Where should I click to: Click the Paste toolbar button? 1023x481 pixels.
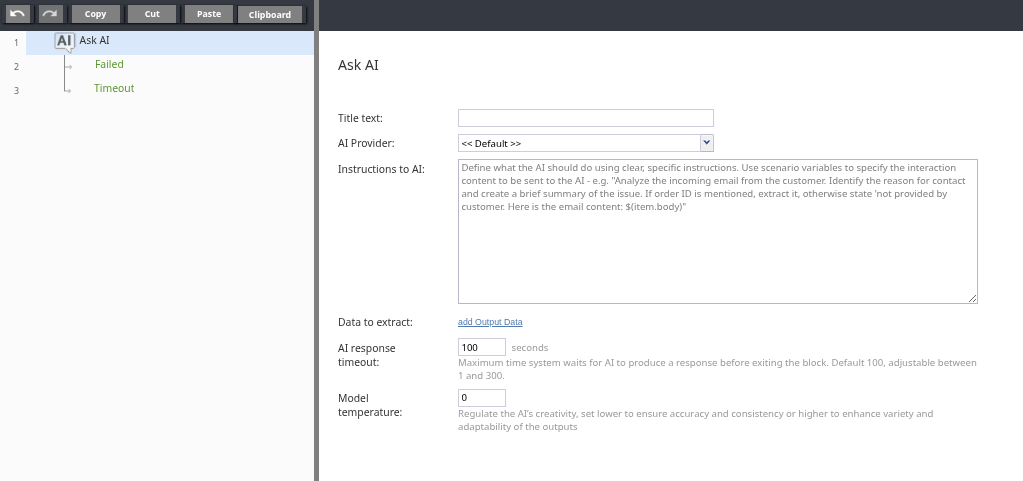click(209, 14)
